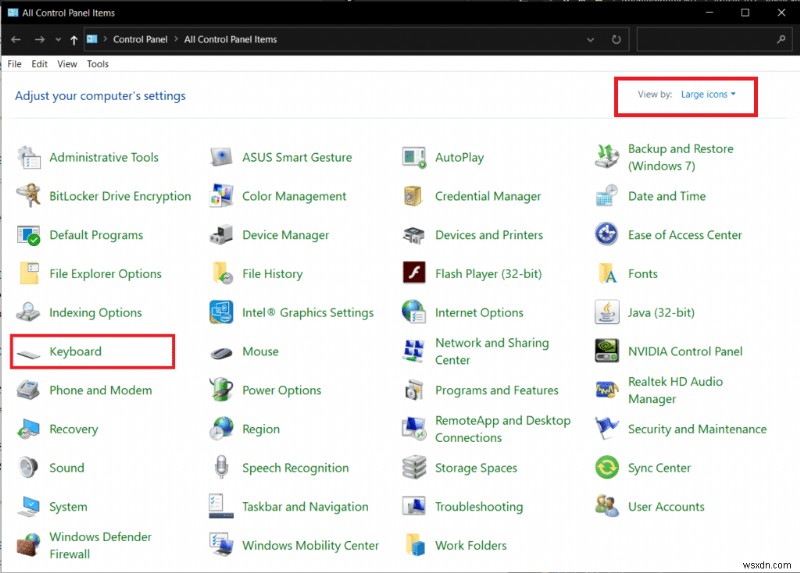
Task: Open the Sync Center icon
Action: (x=607, y=468)
